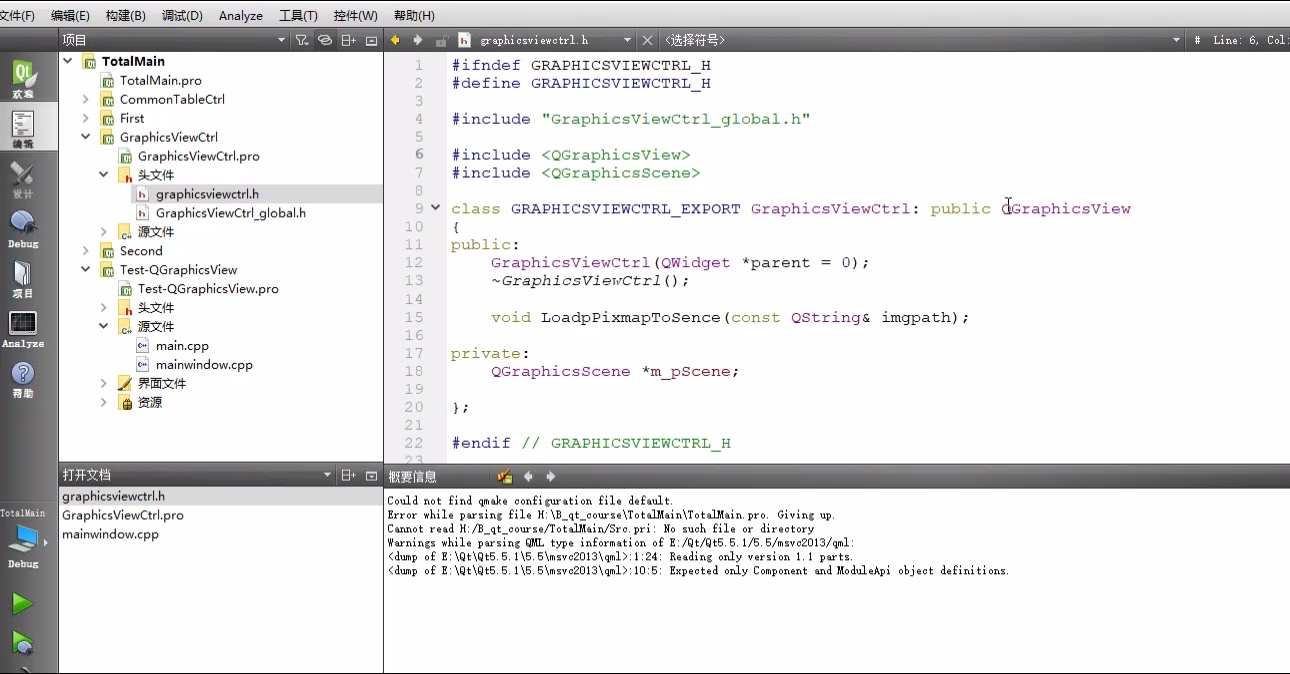This screenshot has width=1290, height=674.
Task: Click the Help mode question-mark icon
Action: (22, 378)
